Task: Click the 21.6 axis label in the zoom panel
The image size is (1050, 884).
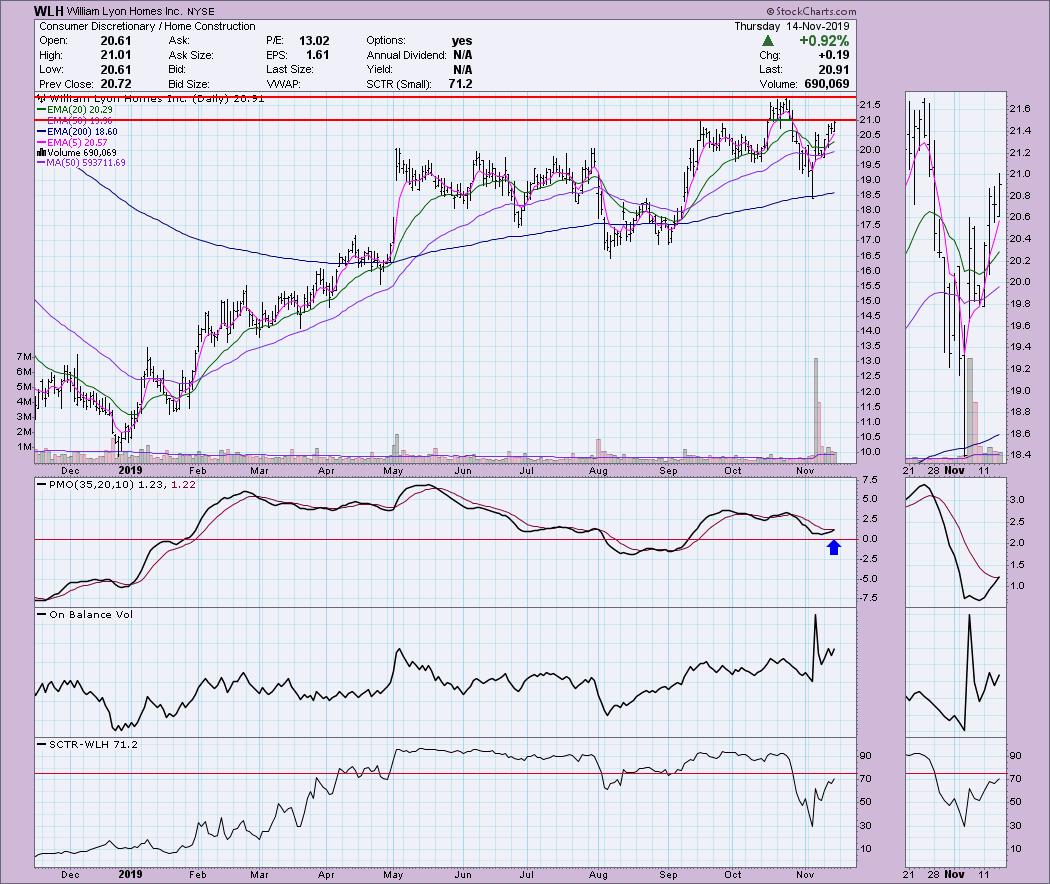Action: [1019, 108]
